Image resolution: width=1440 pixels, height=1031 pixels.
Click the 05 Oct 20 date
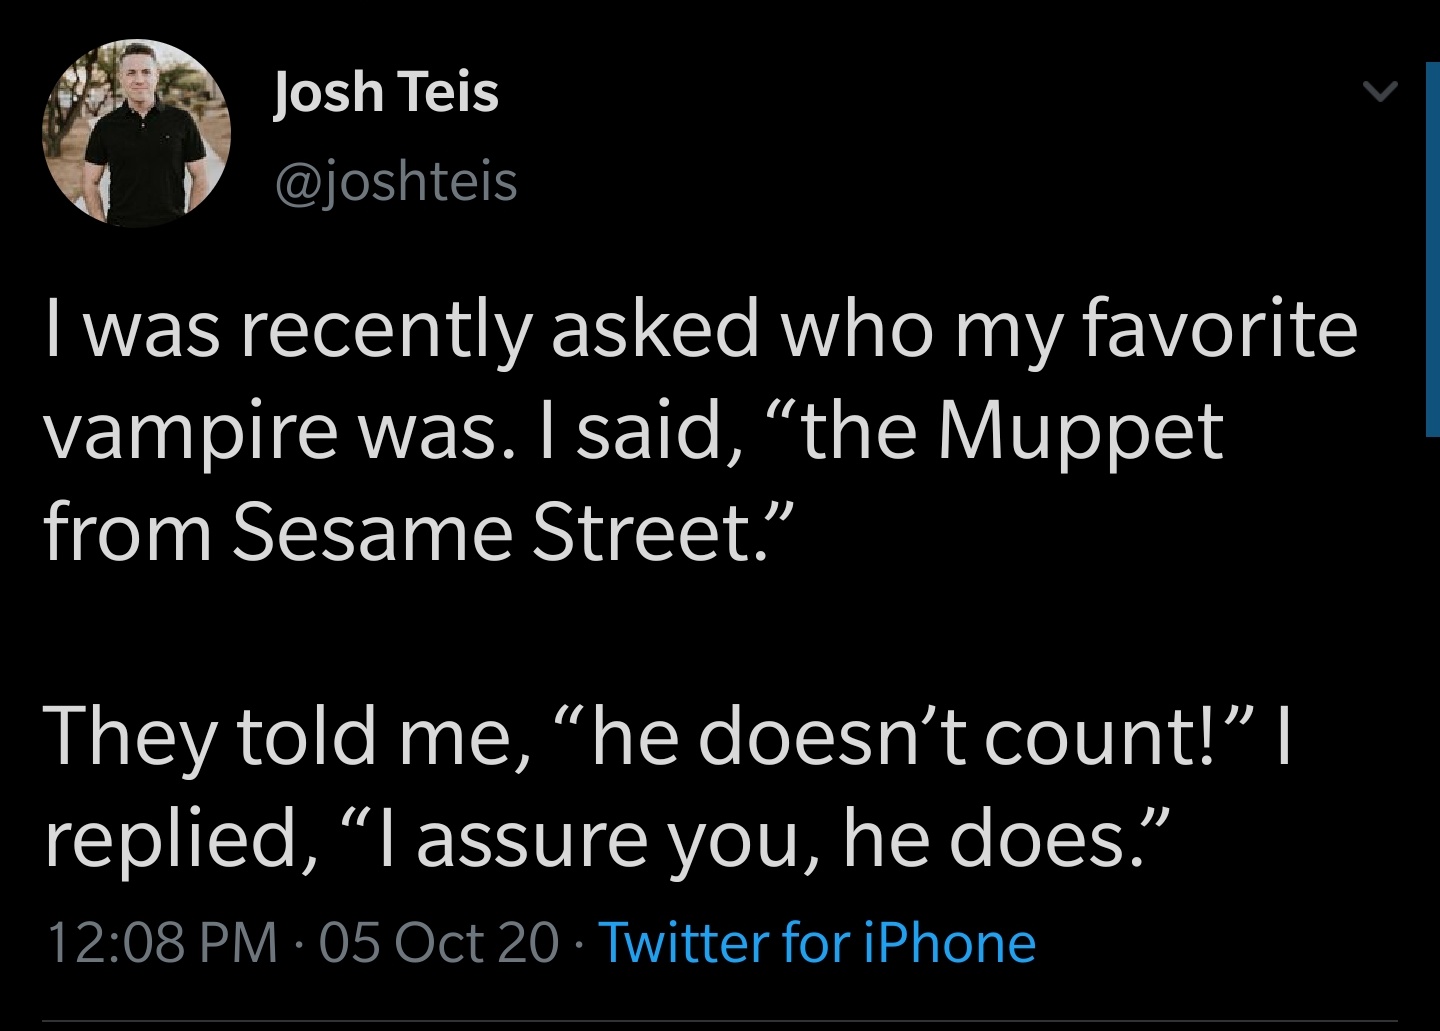tap(439, 942)
